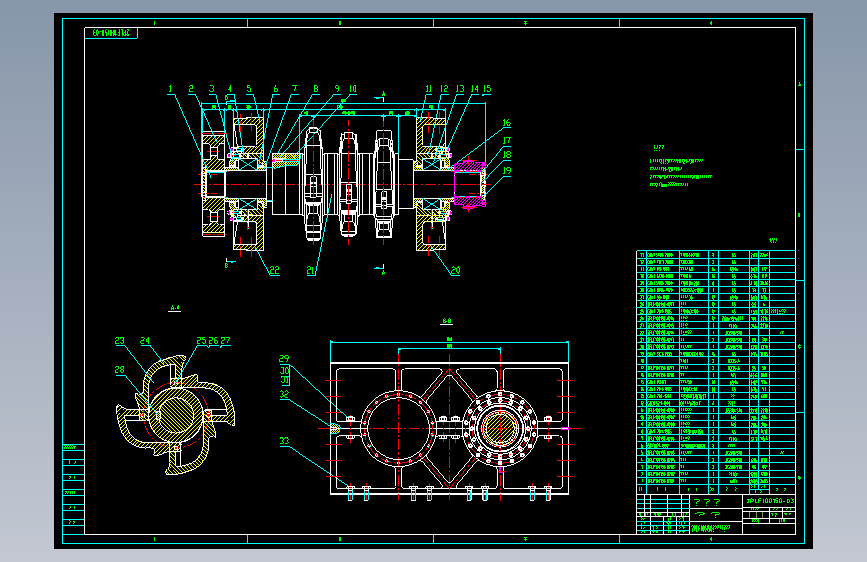
Task: Click part balloon number 5
Action: [x=249, y=89]
